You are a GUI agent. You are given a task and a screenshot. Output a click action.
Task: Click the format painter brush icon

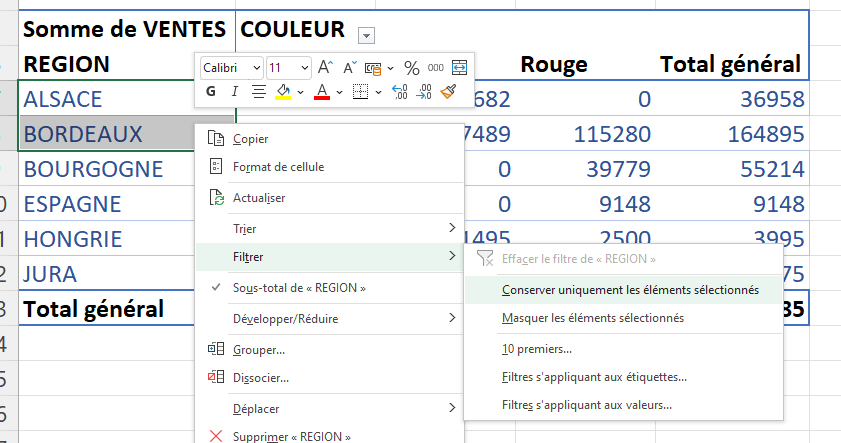coord(448,92)
